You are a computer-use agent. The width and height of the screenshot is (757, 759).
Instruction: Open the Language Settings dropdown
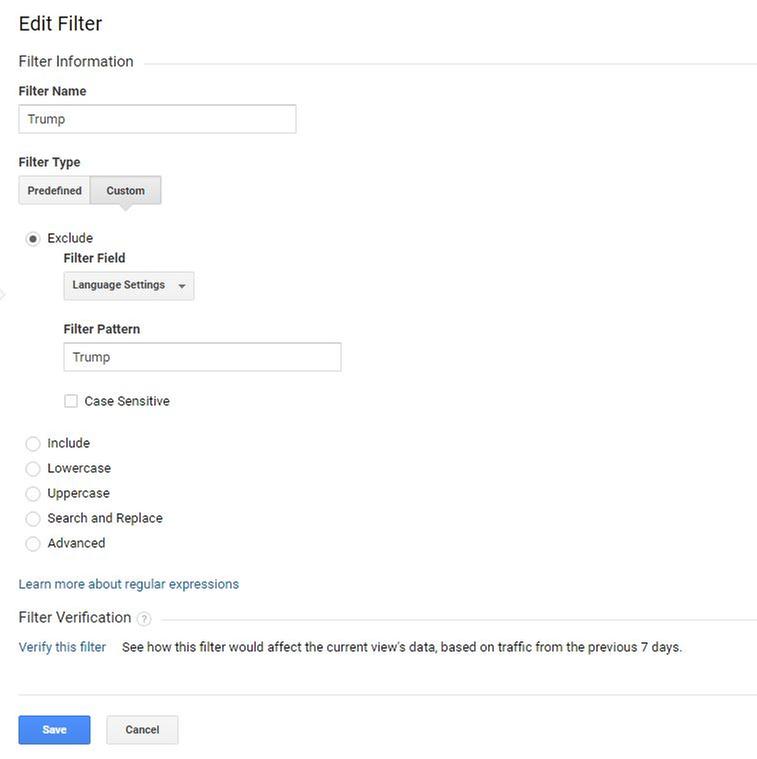128,286
